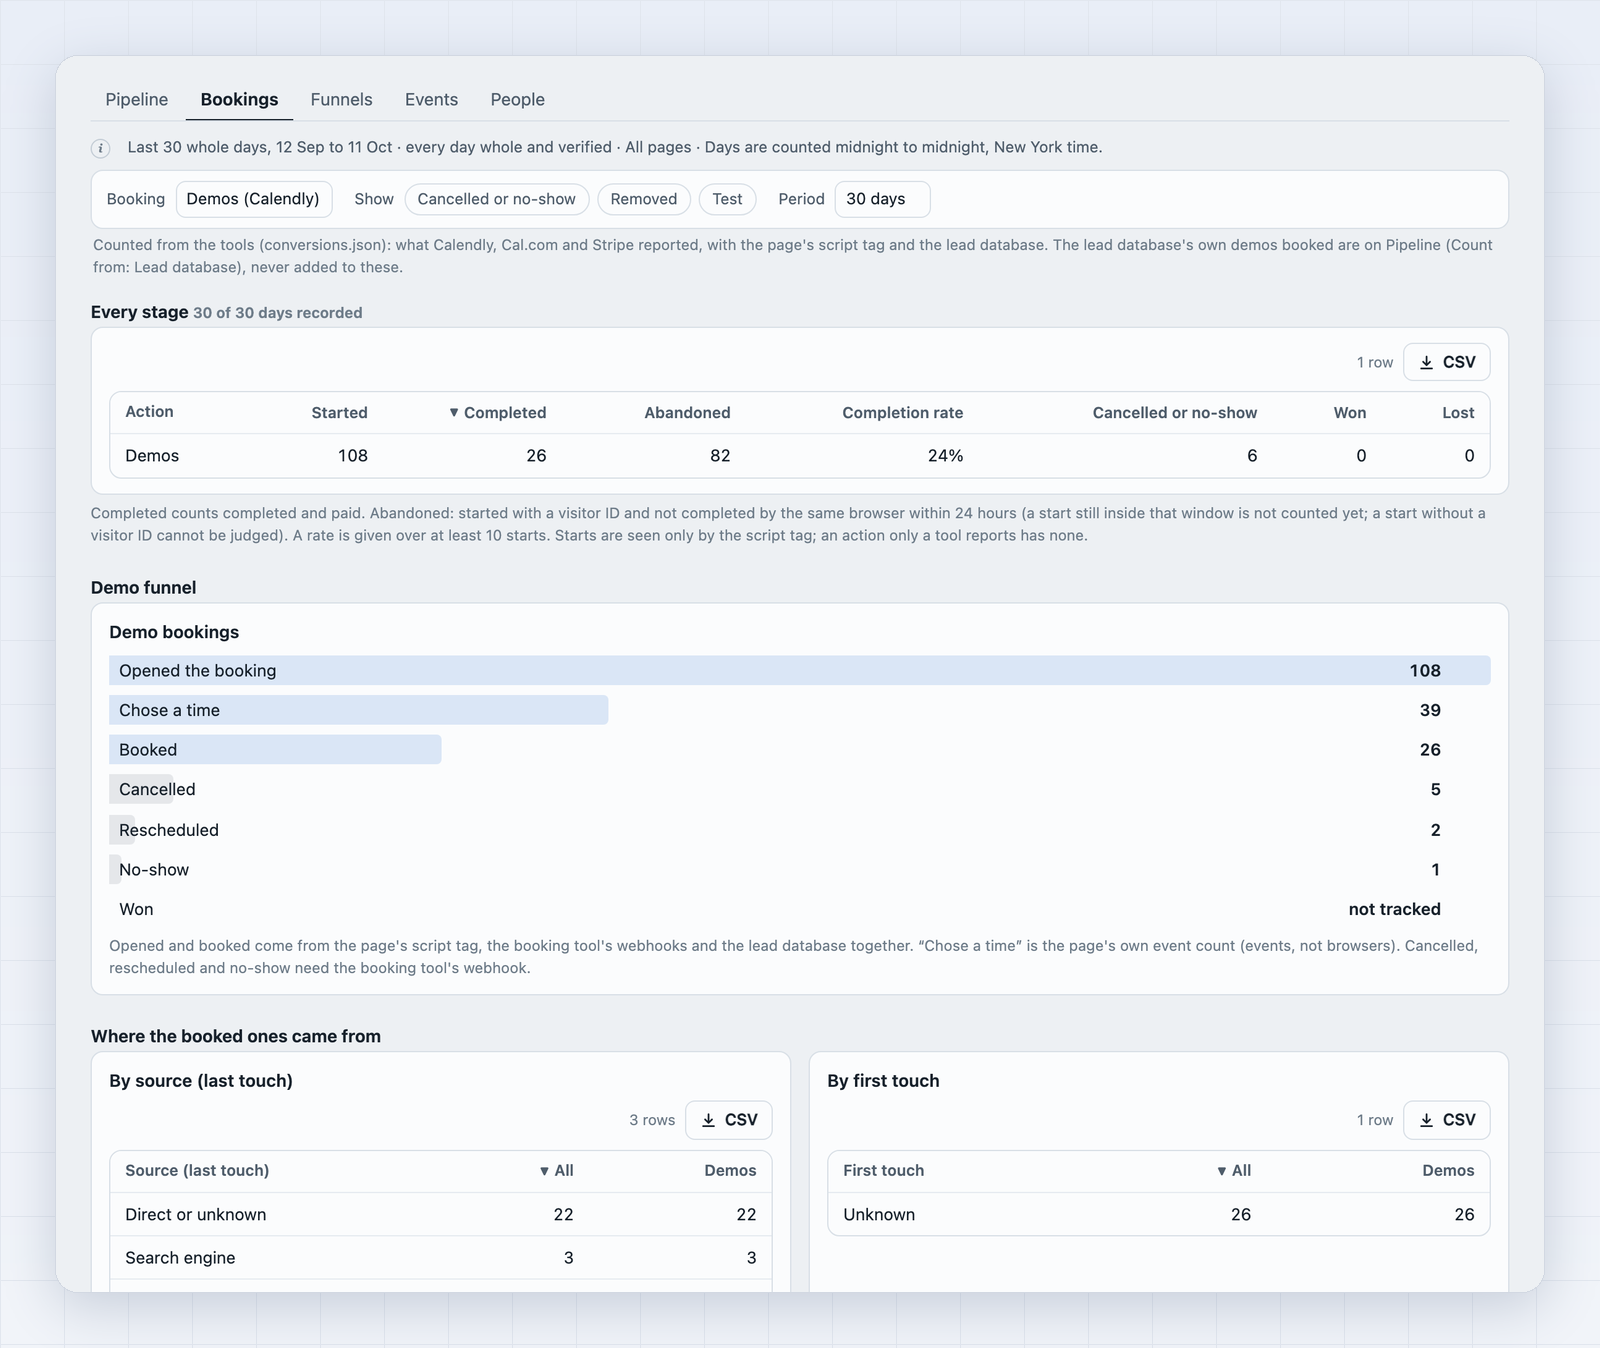Switch to the Pipeline tab

click(x=137, y=99)
